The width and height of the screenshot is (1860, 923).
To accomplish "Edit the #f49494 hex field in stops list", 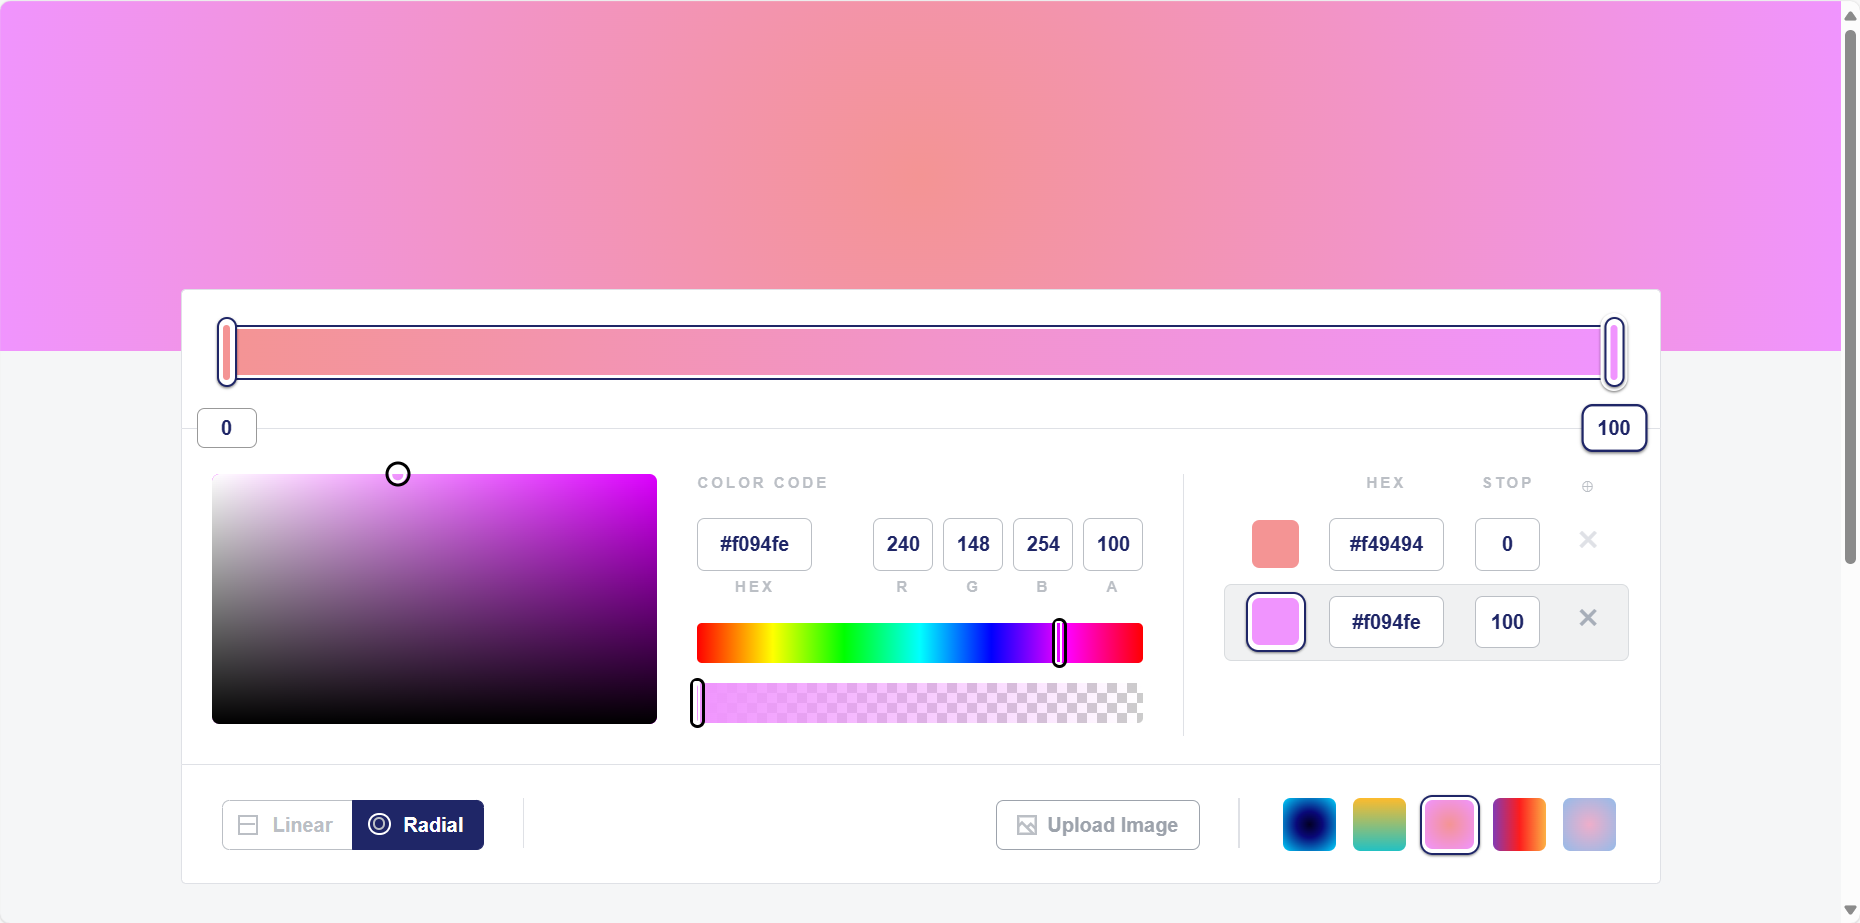I will point(1386,544).
